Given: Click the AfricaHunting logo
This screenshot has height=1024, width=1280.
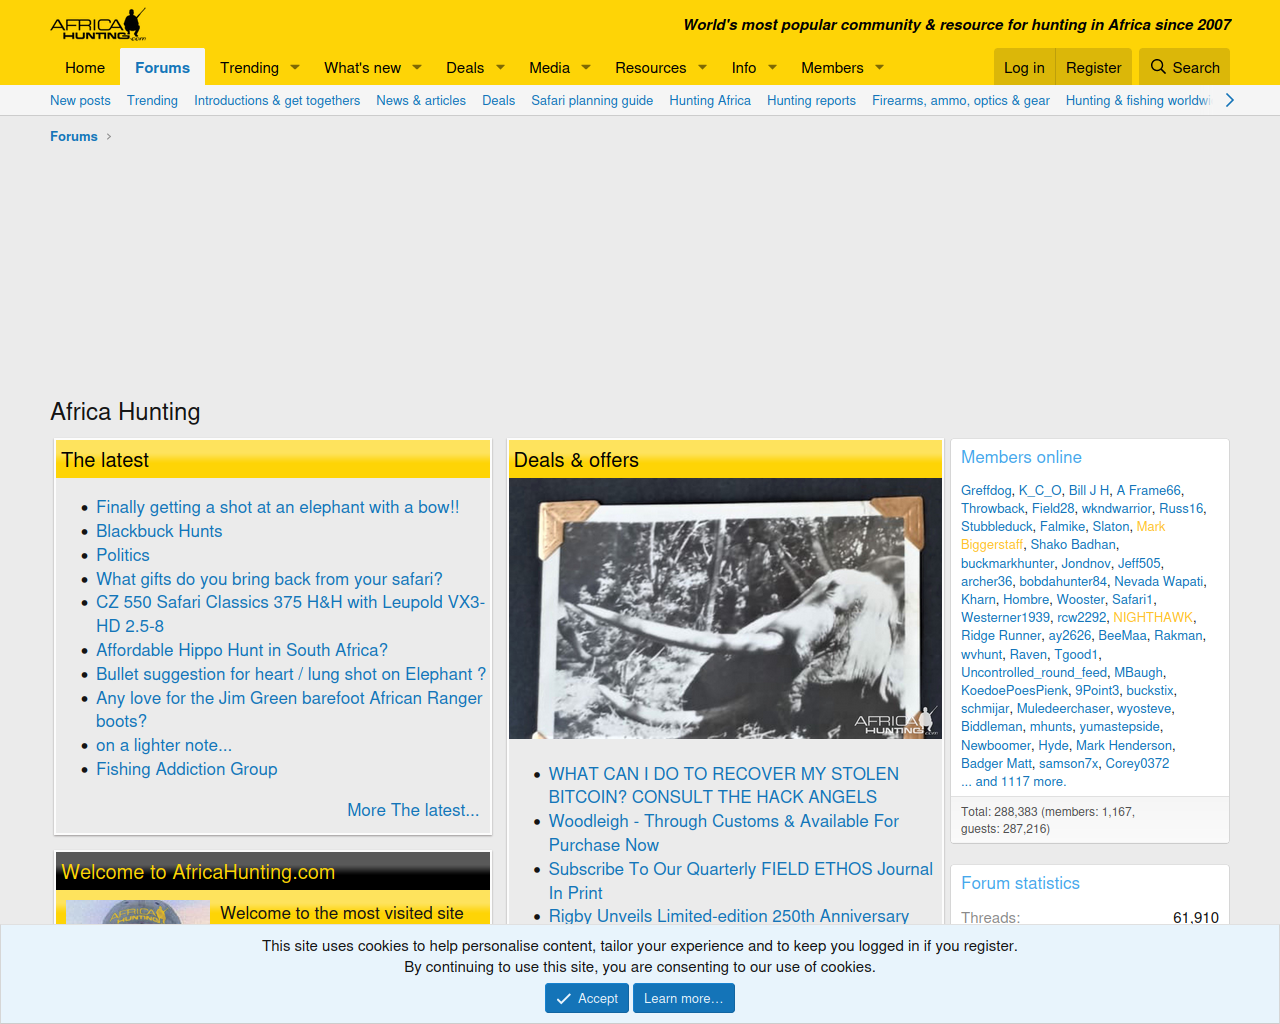Looking at the screenshot, I should coord(98,25).
